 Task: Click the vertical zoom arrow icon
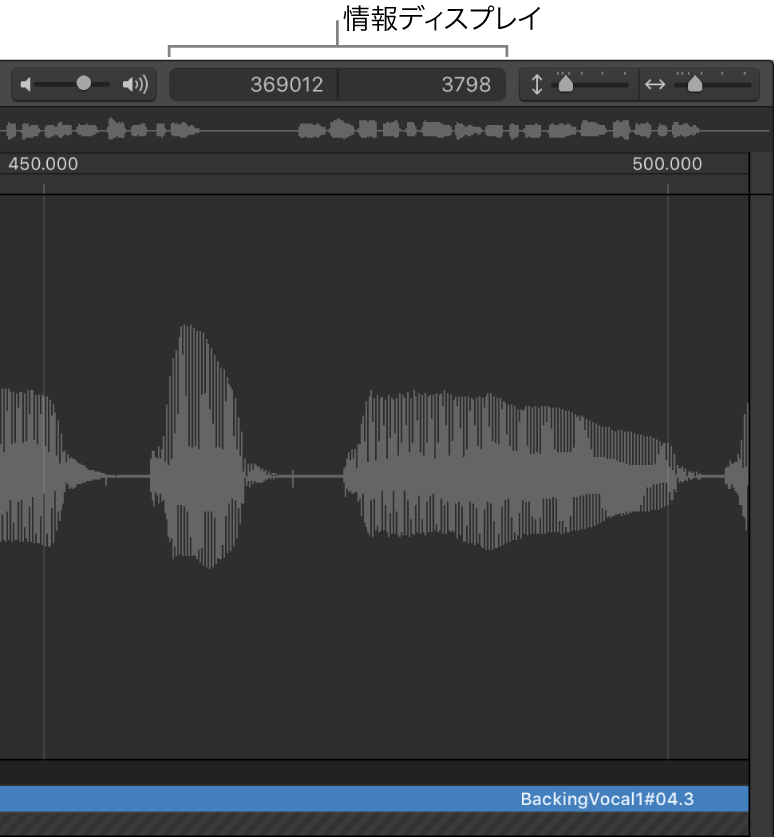(537, 84)
